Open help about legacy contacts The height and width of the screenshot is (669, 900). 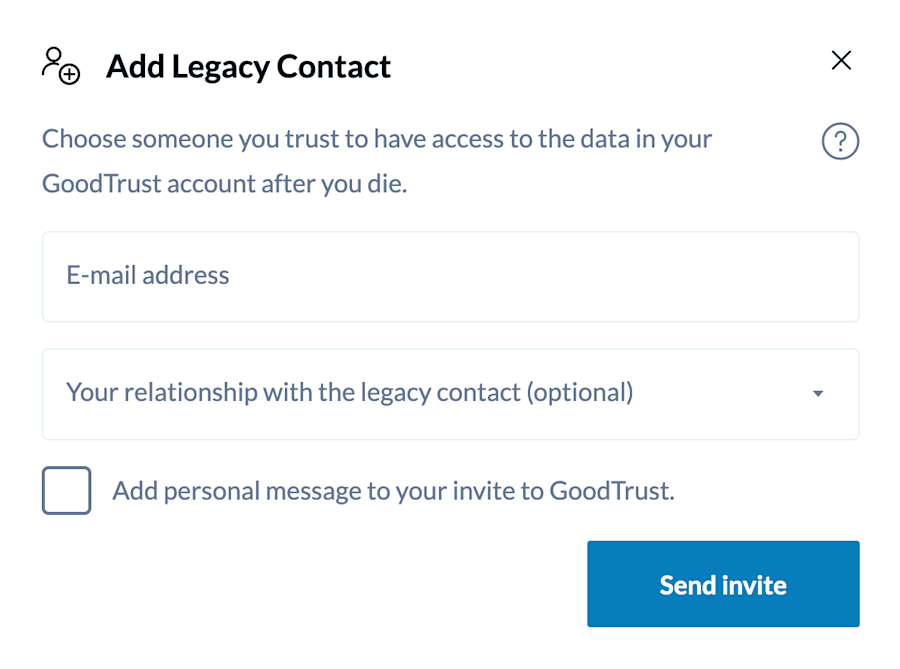(x=840, y=142)
